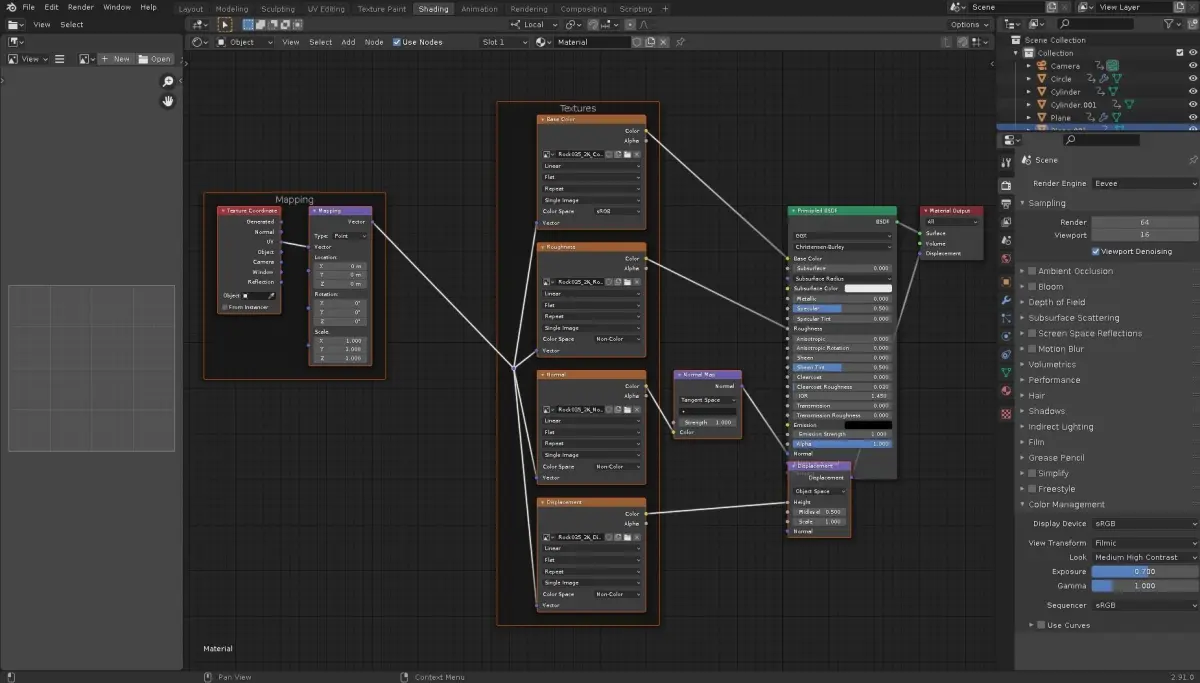The image size is (1200, 683).
Task: Switch to the Layout workspace tab
Action: coord(190,9)
